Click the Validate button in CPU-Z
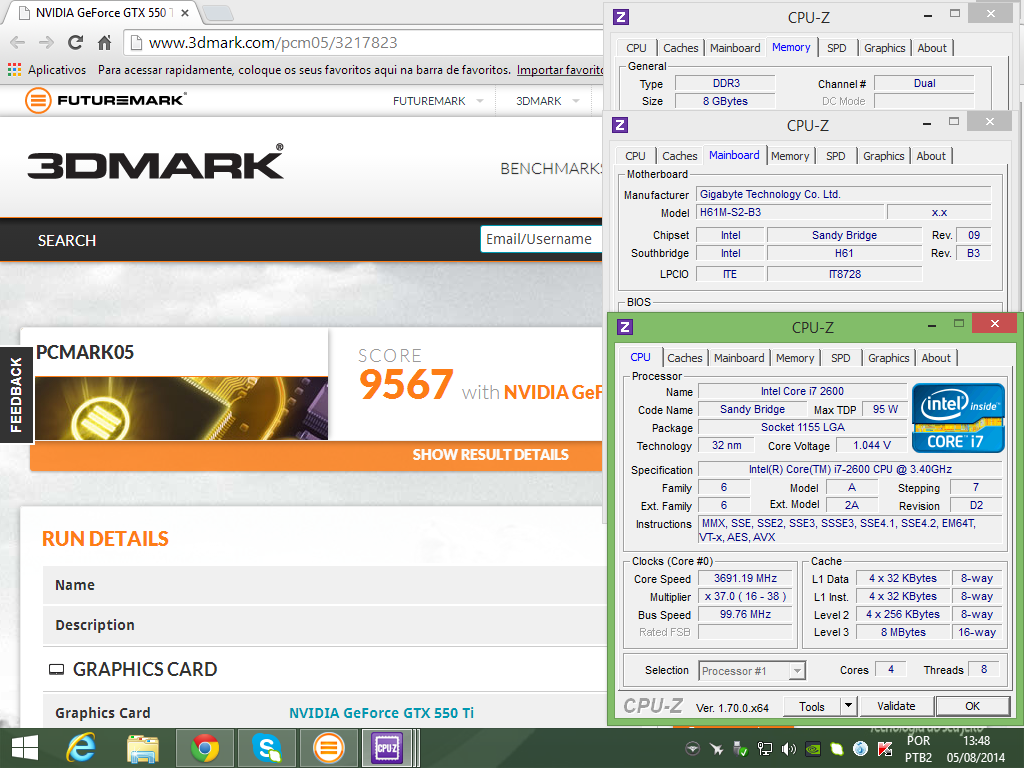The height and width of the screenshot is (768, 1024). (x=896, y=706)
